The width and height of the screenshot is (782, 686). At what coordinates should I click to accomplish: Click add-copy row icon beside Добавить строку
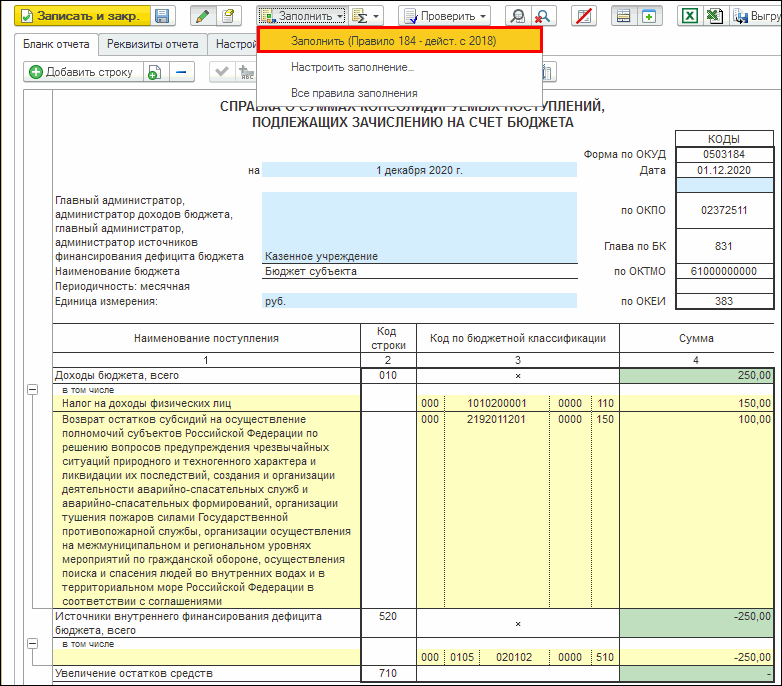click(154, 72)
